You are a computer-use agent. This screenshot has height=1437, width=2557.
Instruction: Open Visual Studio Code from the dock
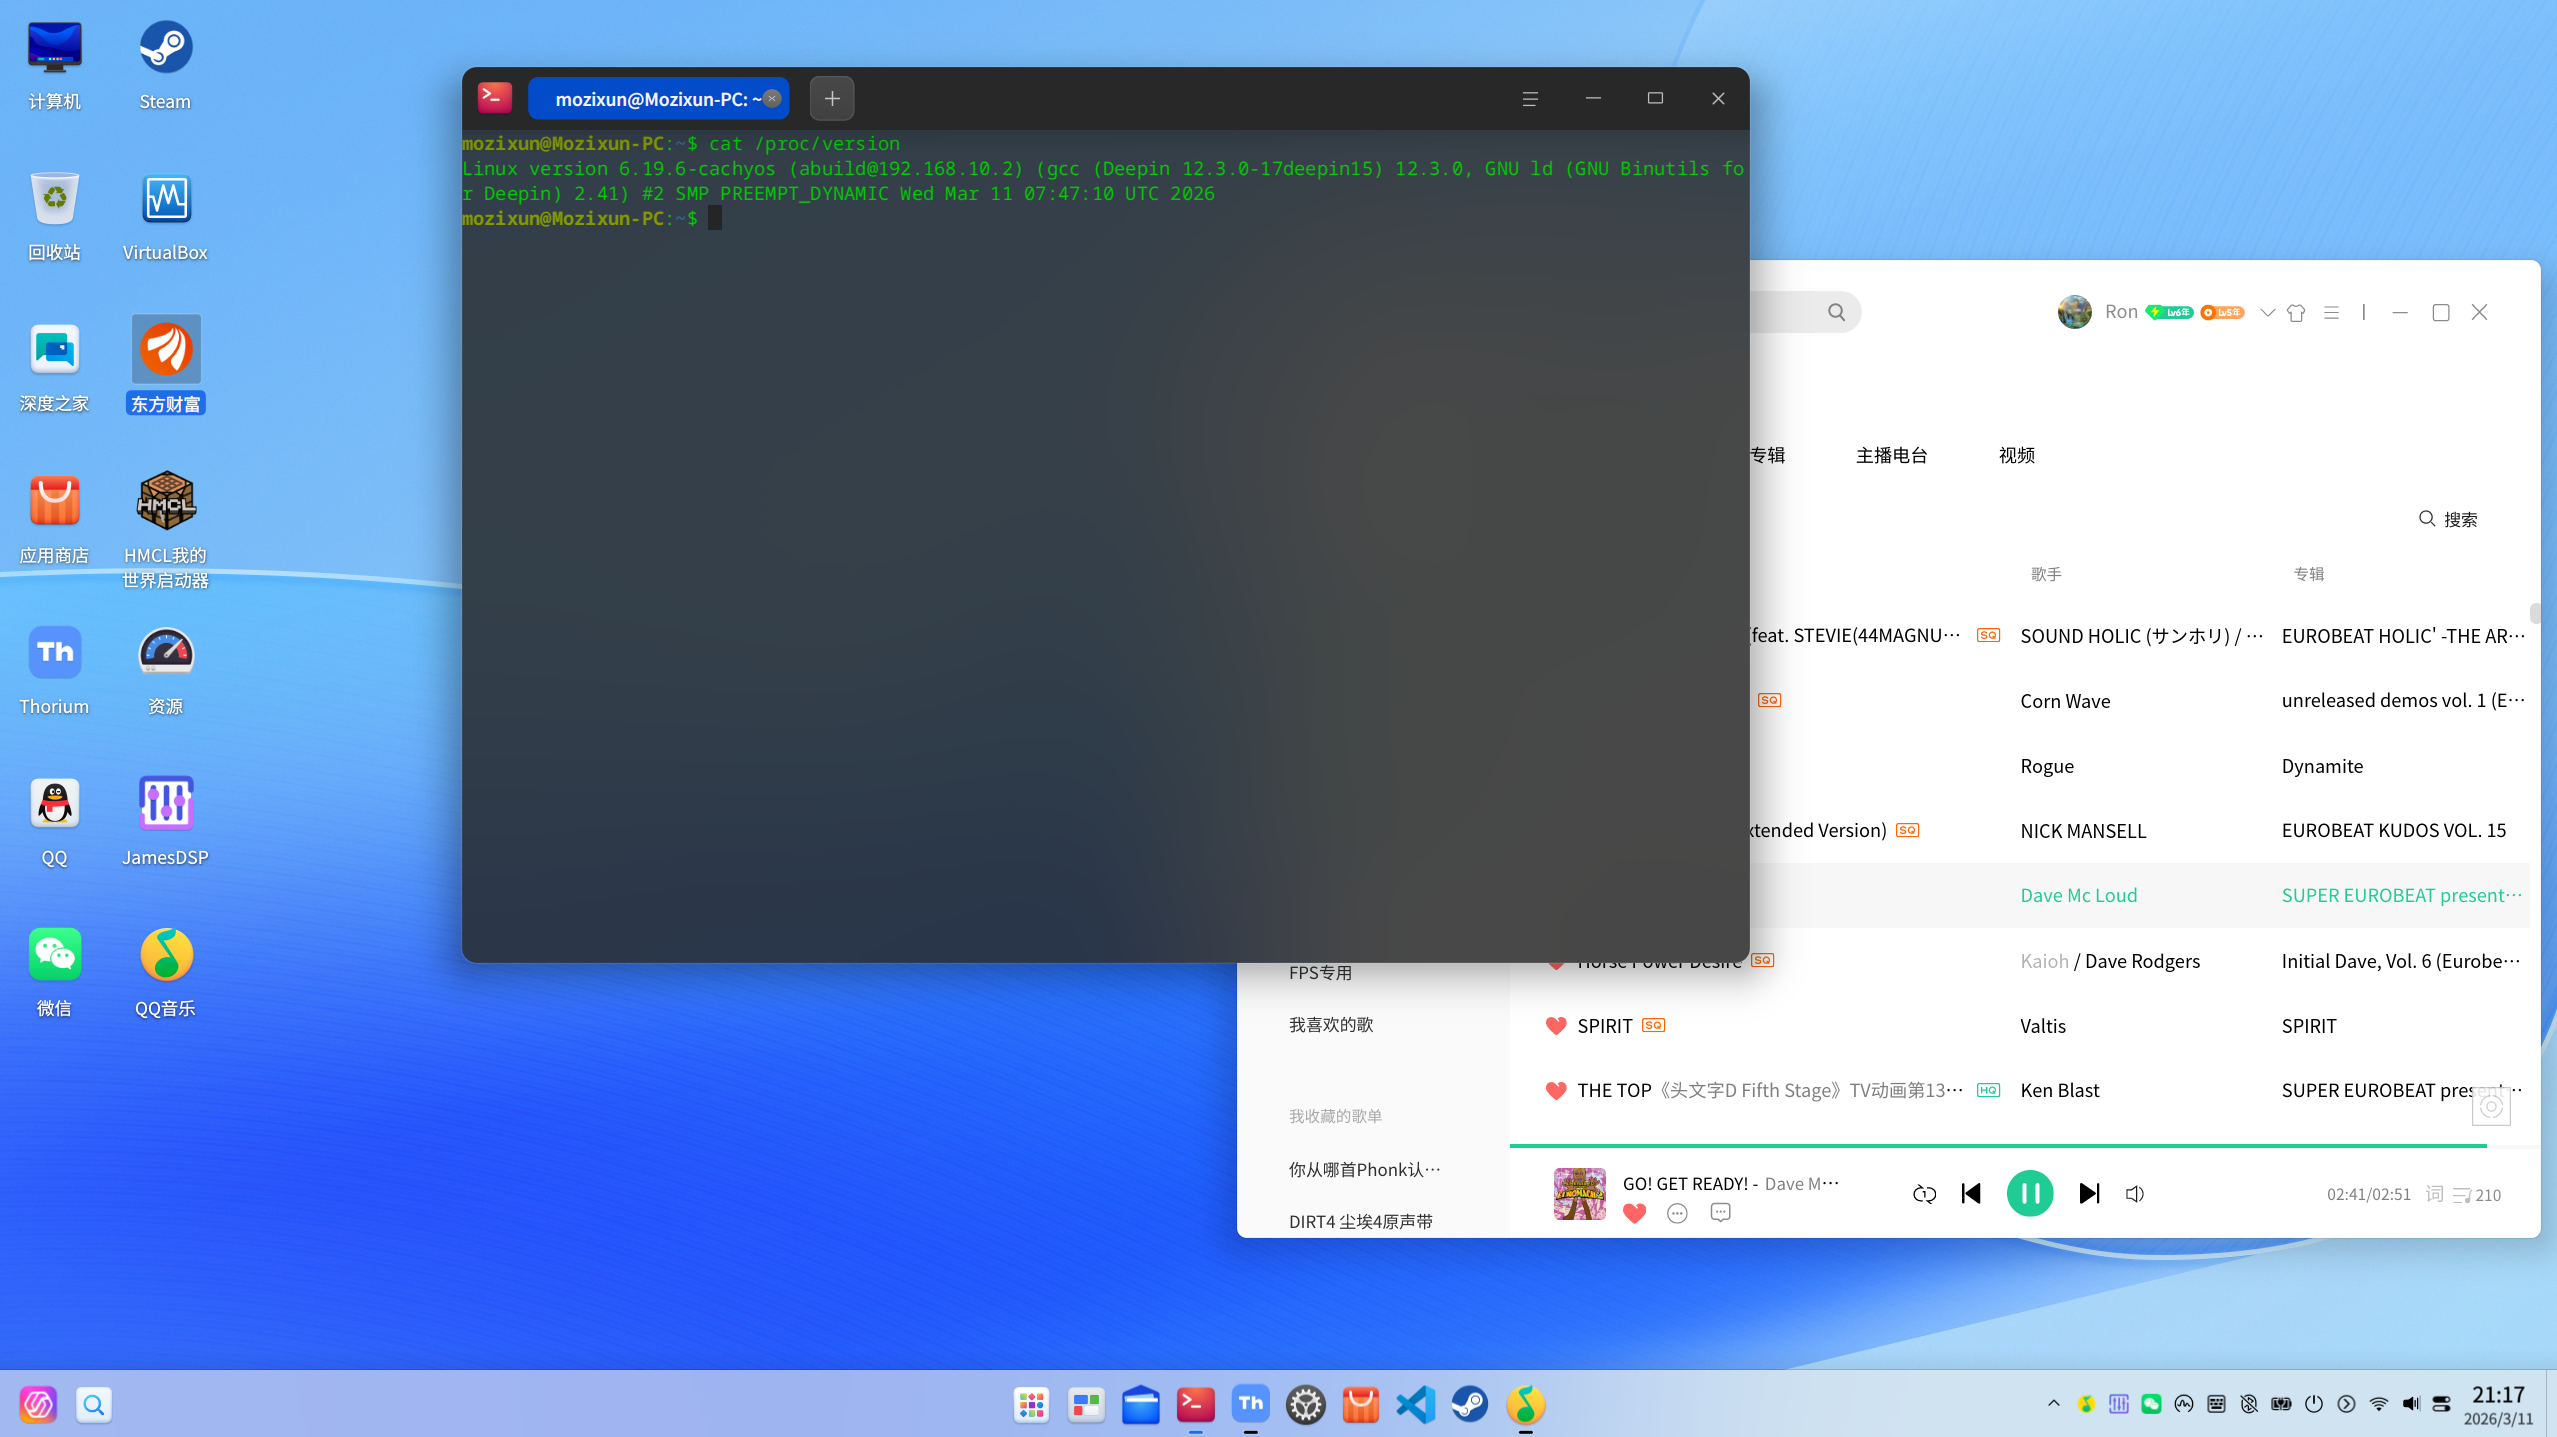(1415, 1404)
